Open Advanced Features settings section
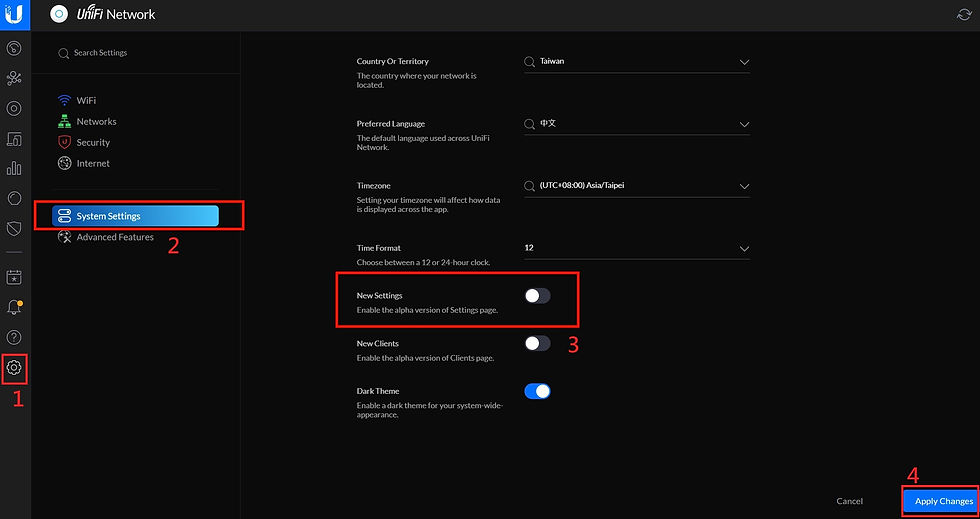 115,237
